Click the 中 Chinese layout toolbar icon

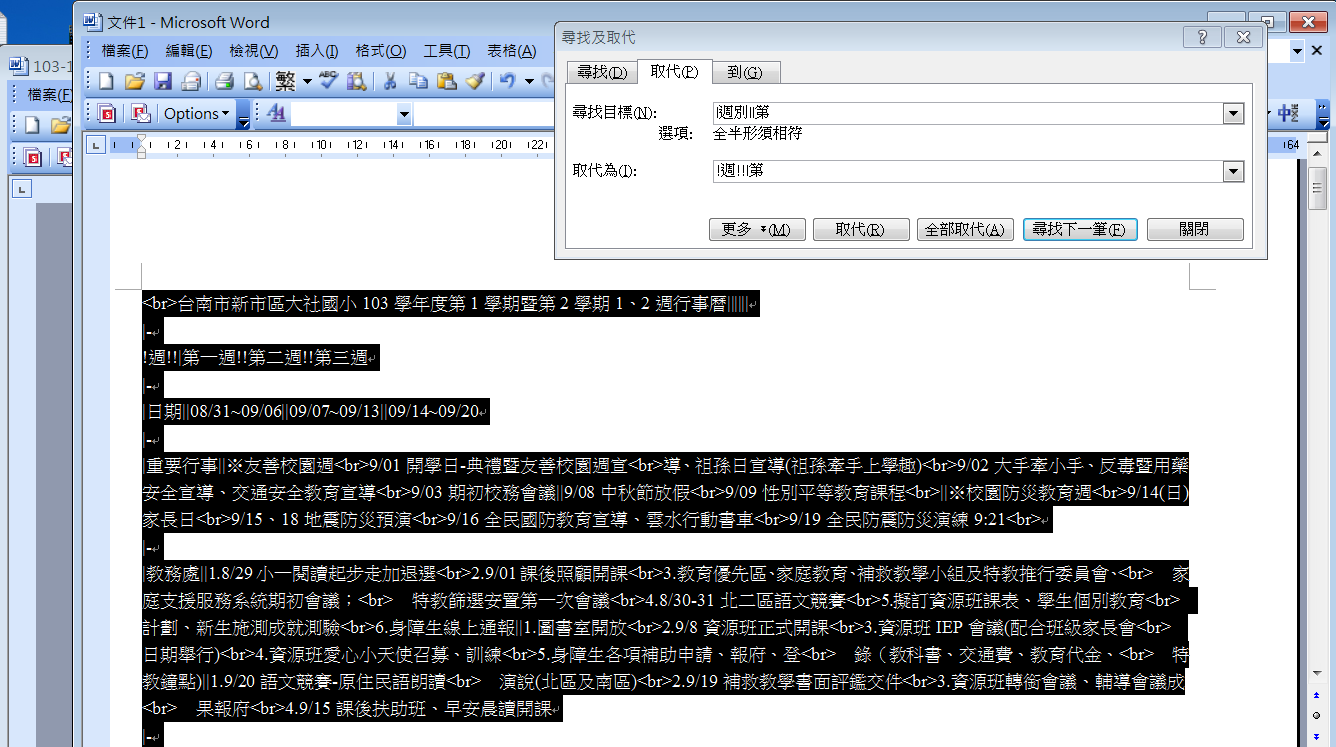click(x=1288, y=114)
